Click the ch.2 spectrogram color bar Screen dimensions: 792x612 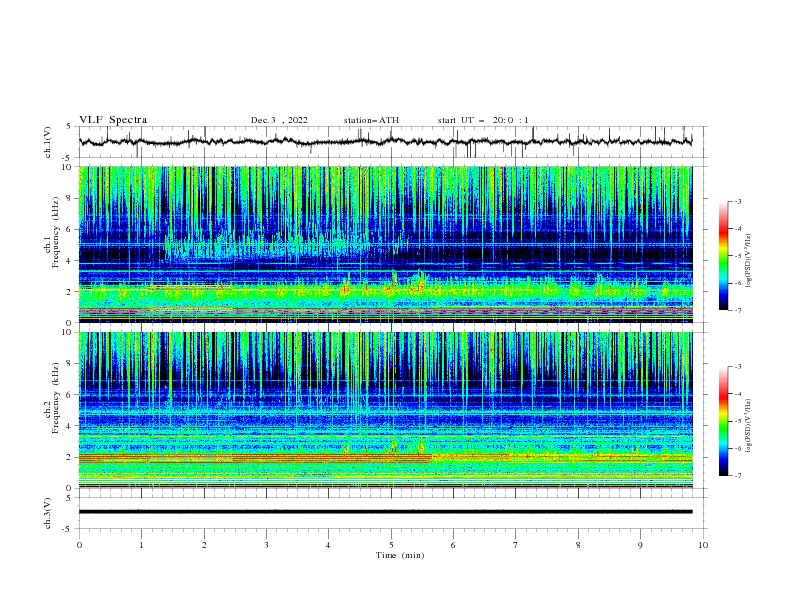tap(724, 421)
